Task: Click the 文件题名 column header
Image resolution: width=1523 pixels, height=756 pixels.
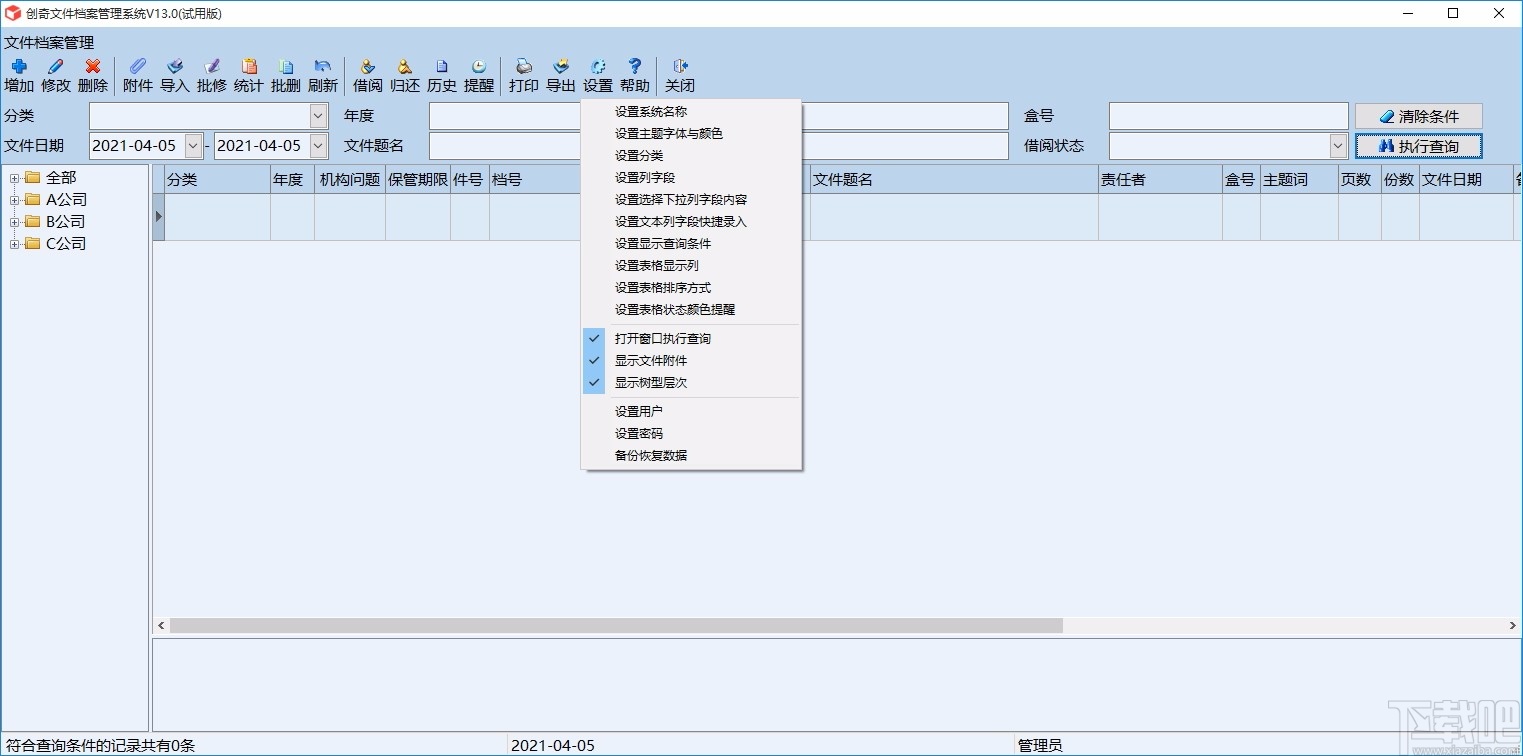Action: click(954, 180)
